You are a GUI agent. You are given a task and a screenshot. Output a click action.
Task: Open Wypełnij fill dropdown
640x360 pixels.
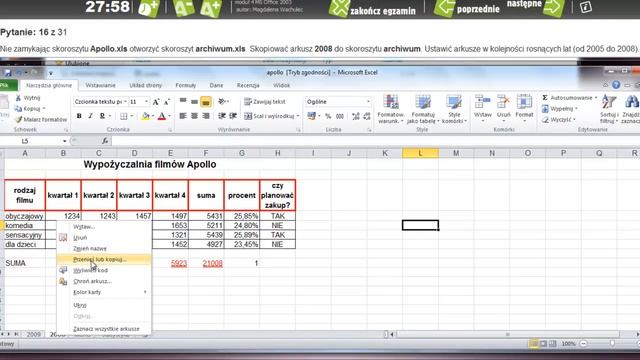click(x=560, y=109)
